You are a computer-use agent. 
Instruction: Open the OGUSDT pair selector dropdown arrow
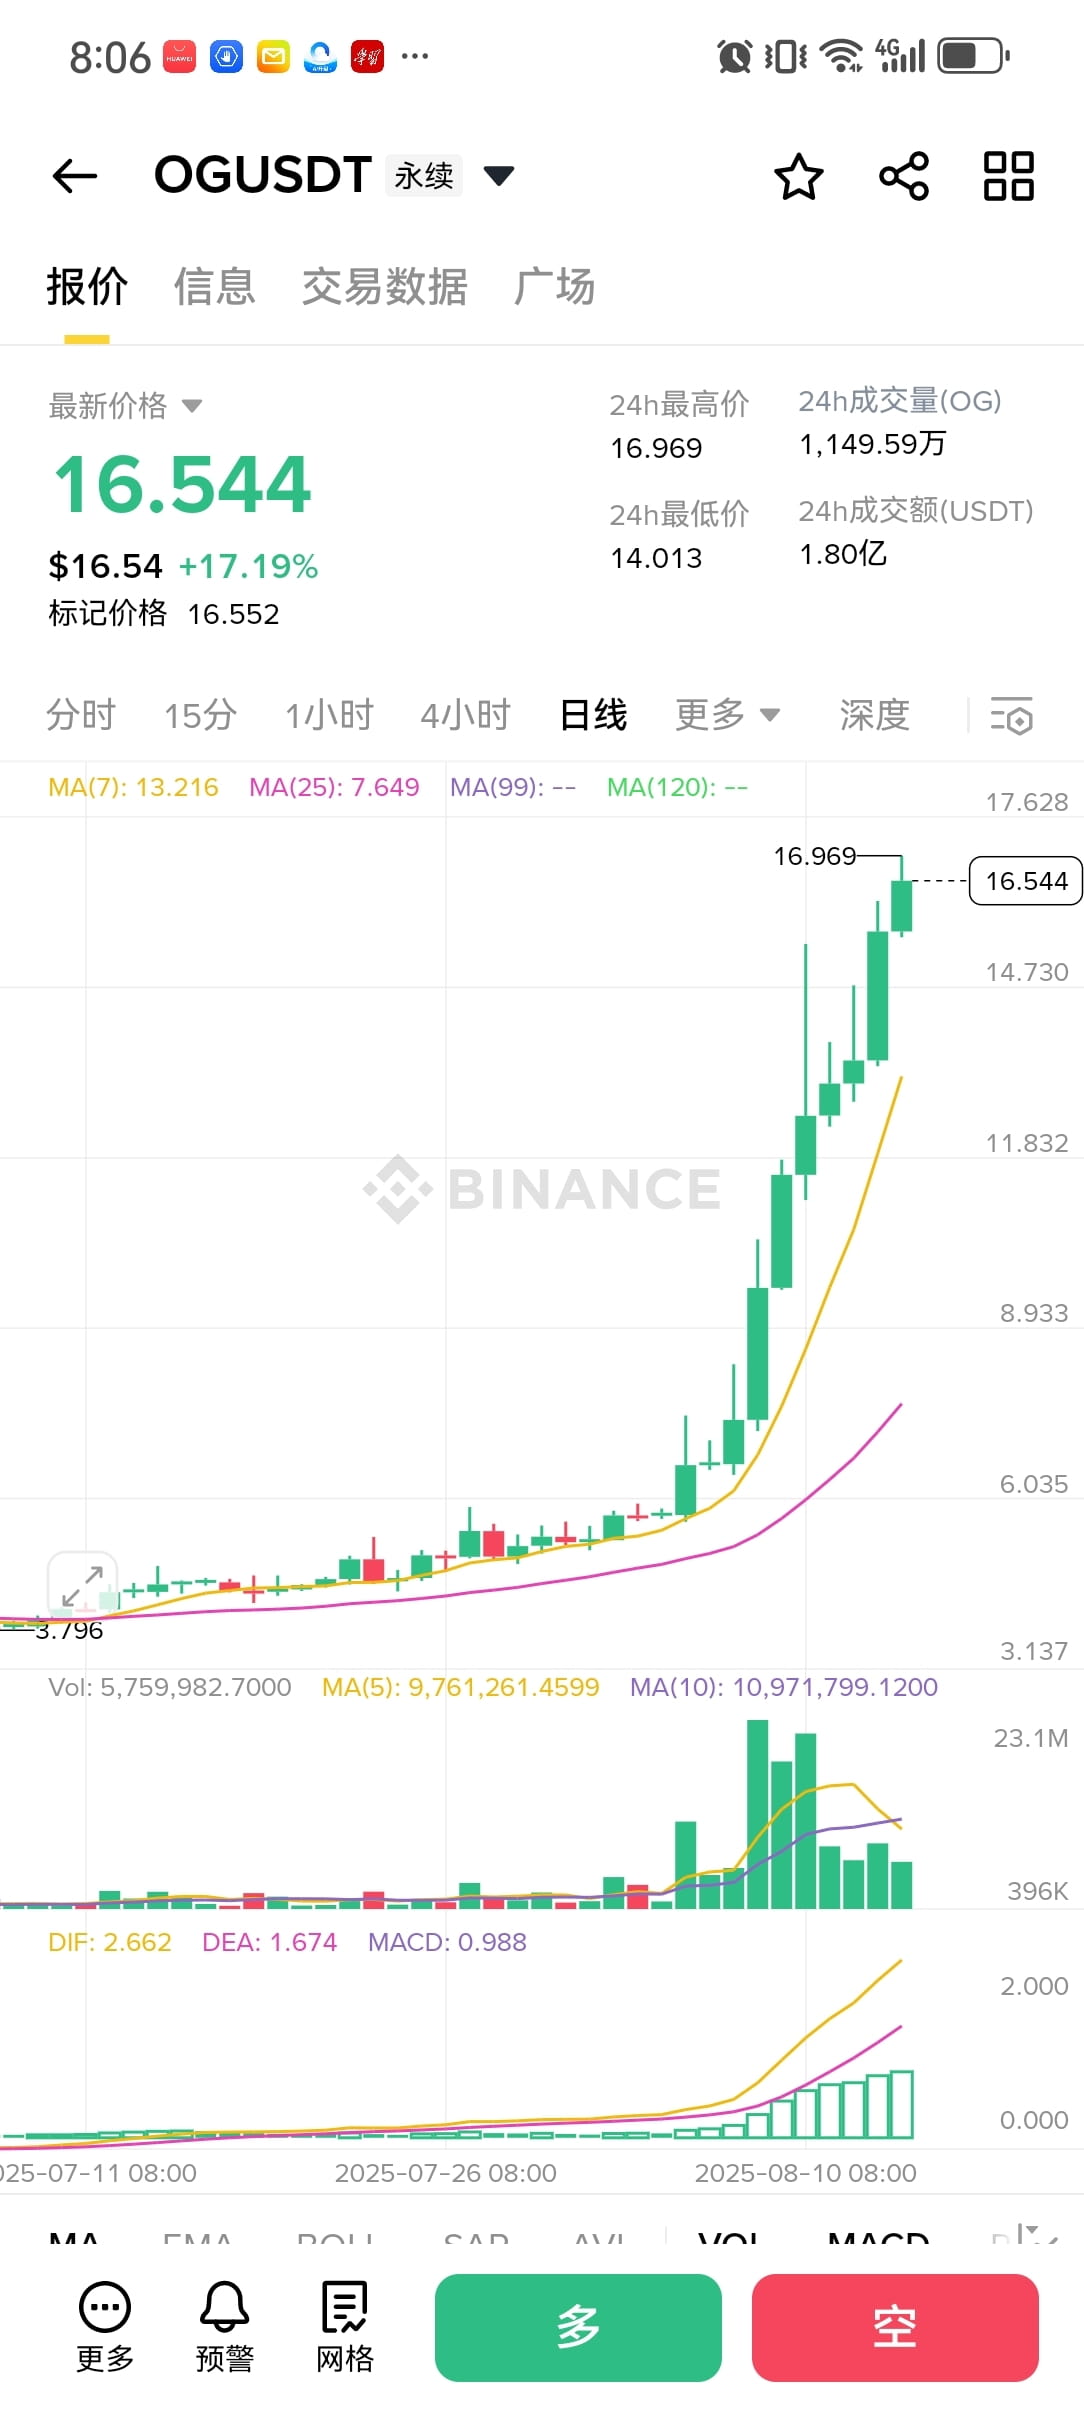pyautogui.click(x=499, y=176)
